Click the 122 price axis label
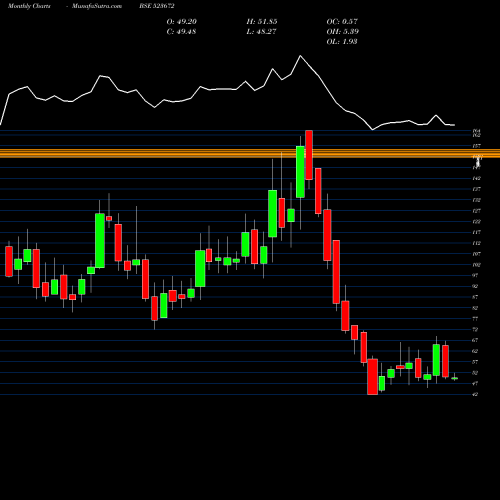 point(476,222)
